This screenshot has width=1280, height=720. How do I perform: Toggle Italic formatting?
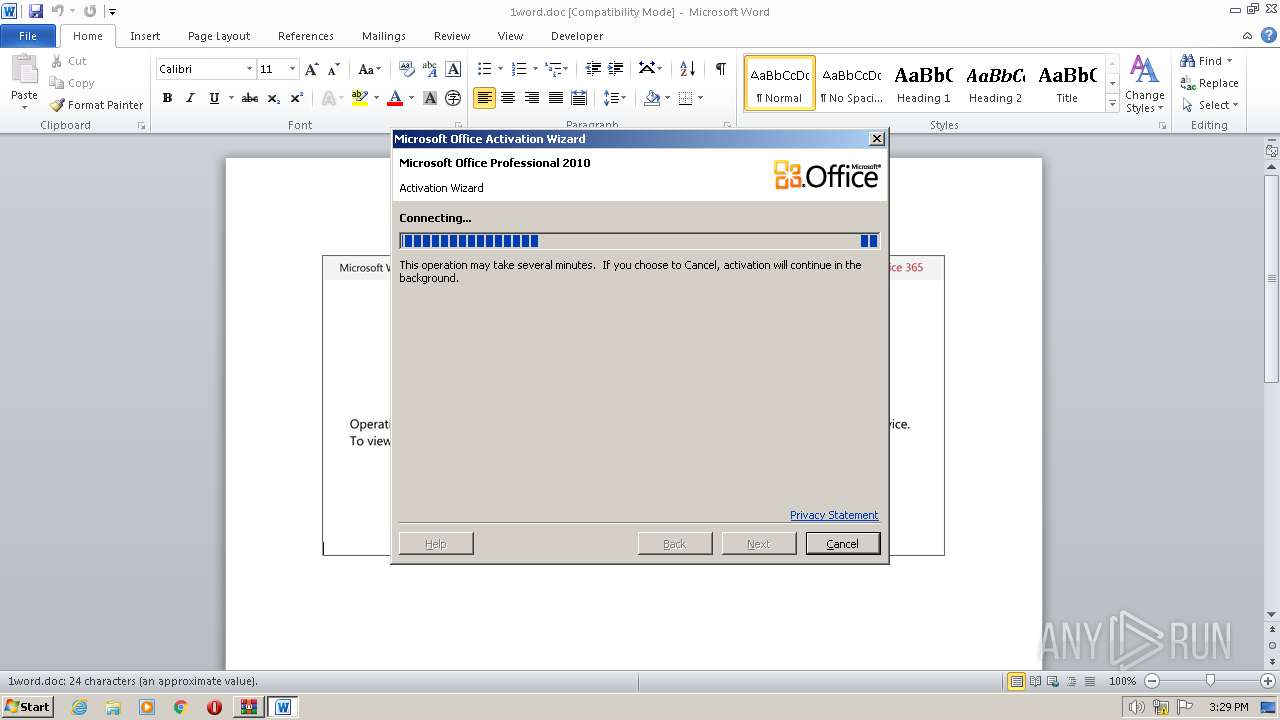point(190,98)
